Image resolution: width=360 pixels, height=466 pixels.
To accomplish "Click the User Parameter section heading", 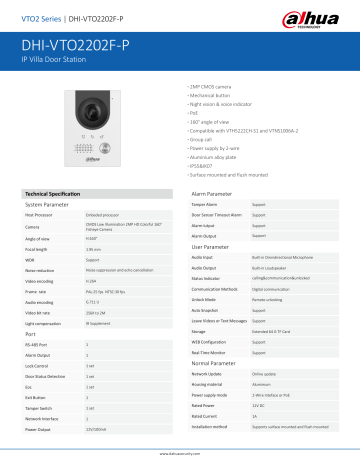I will (210, 247).
